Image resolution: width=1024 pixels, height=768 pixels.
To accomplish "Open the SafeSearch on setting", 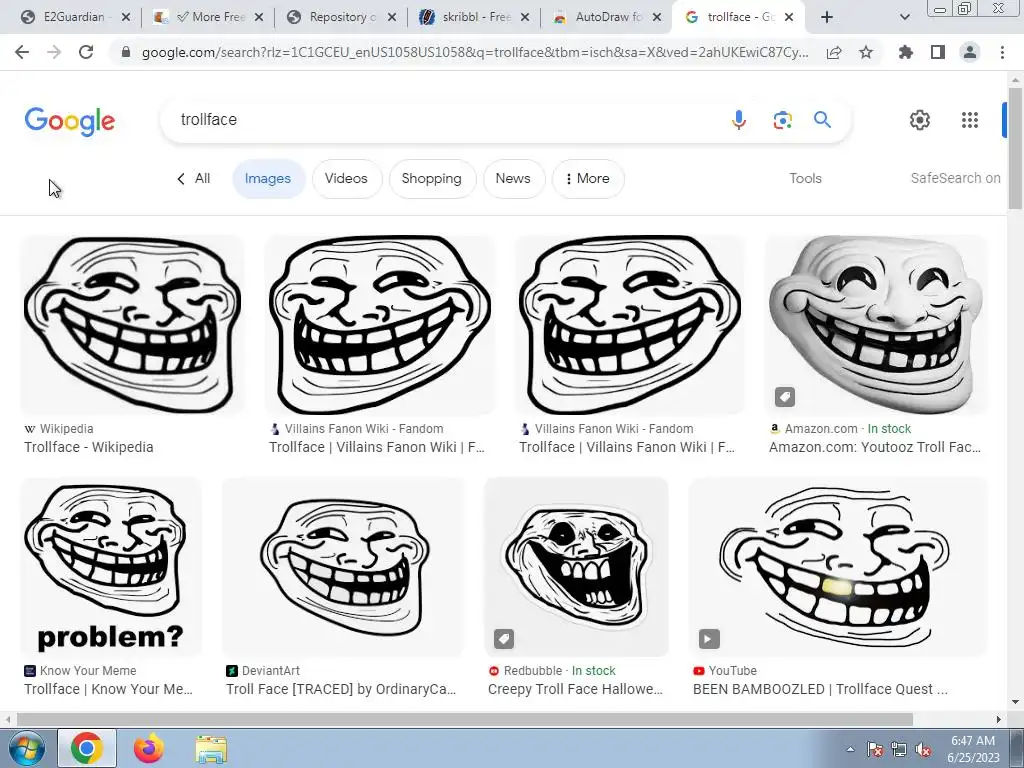I will [x=955, y=178].
